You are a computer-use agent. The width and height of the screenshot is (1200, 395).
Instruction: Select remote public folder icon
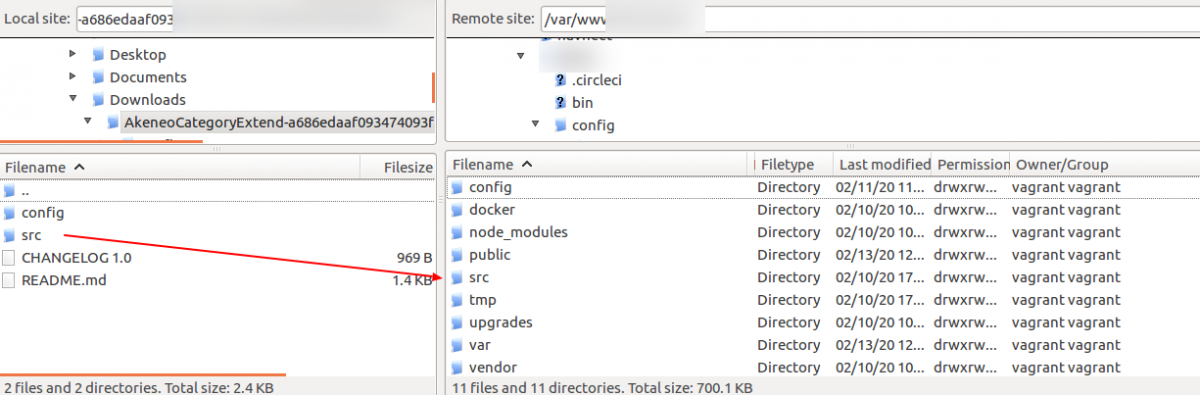(457, 255)
